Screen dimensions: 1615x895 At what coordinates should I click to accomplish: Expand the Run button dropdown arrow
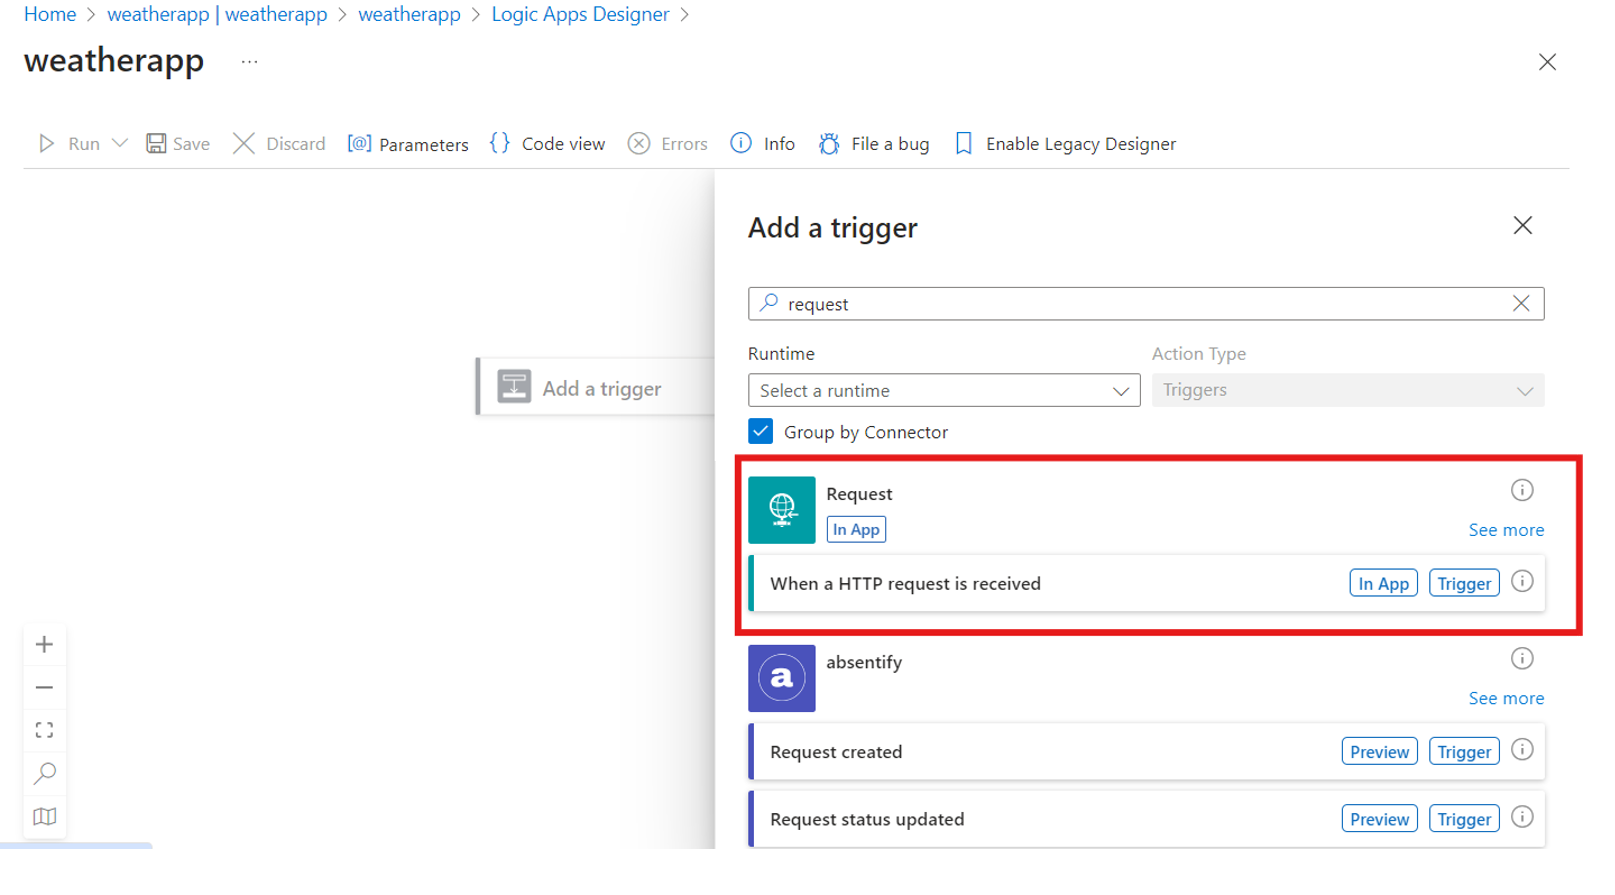click(x=120, y=143)
